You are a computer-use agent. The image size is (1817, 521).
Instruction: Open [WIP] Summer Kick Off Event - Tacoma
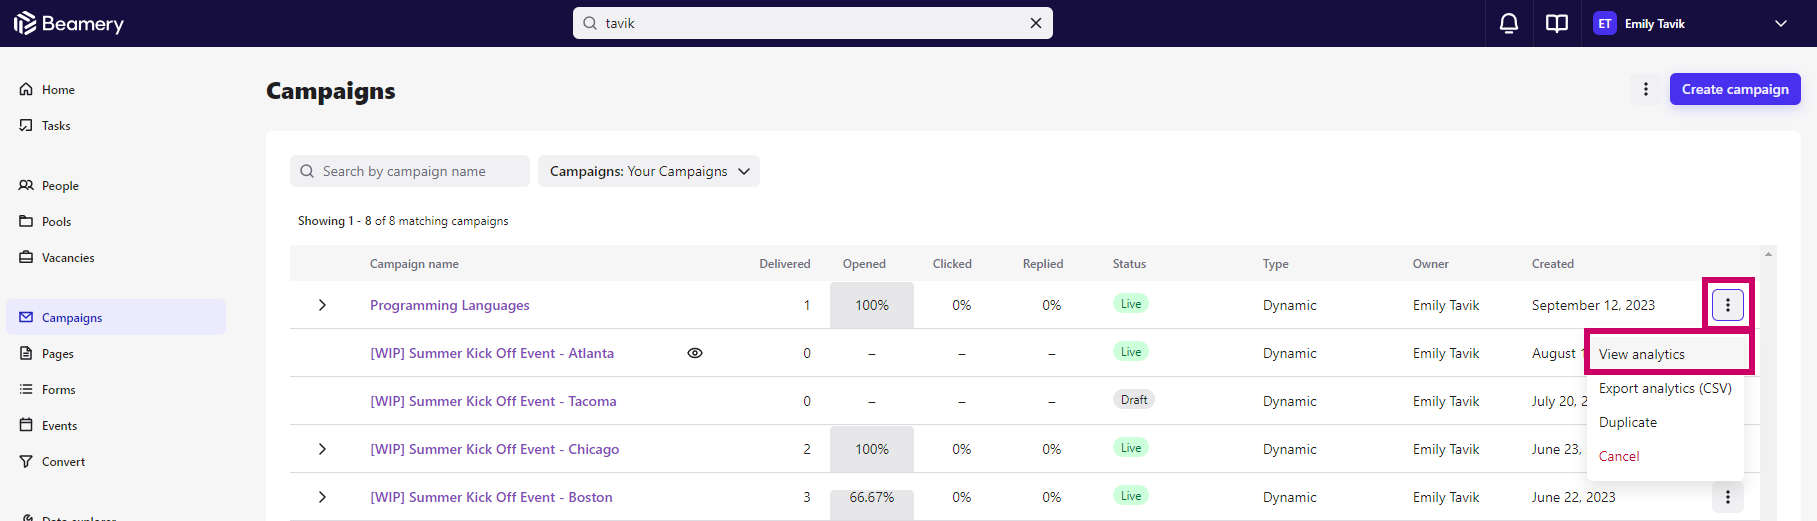(493, 401)
